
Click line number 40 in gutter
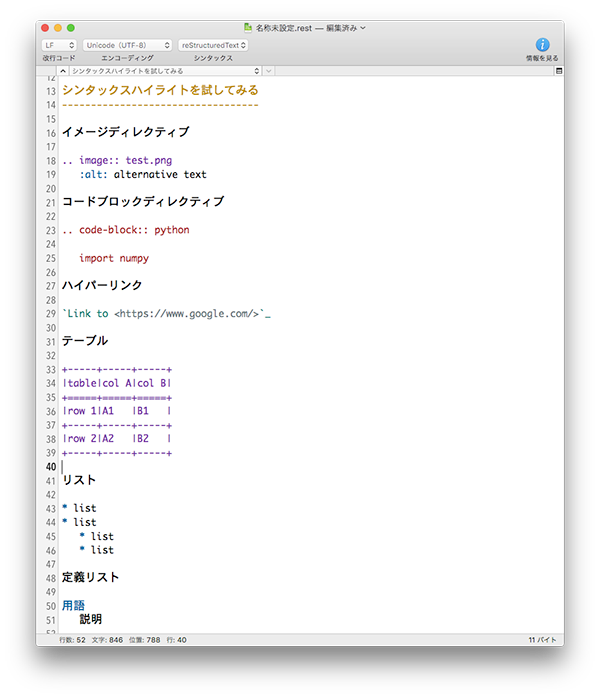pos(51,467)
